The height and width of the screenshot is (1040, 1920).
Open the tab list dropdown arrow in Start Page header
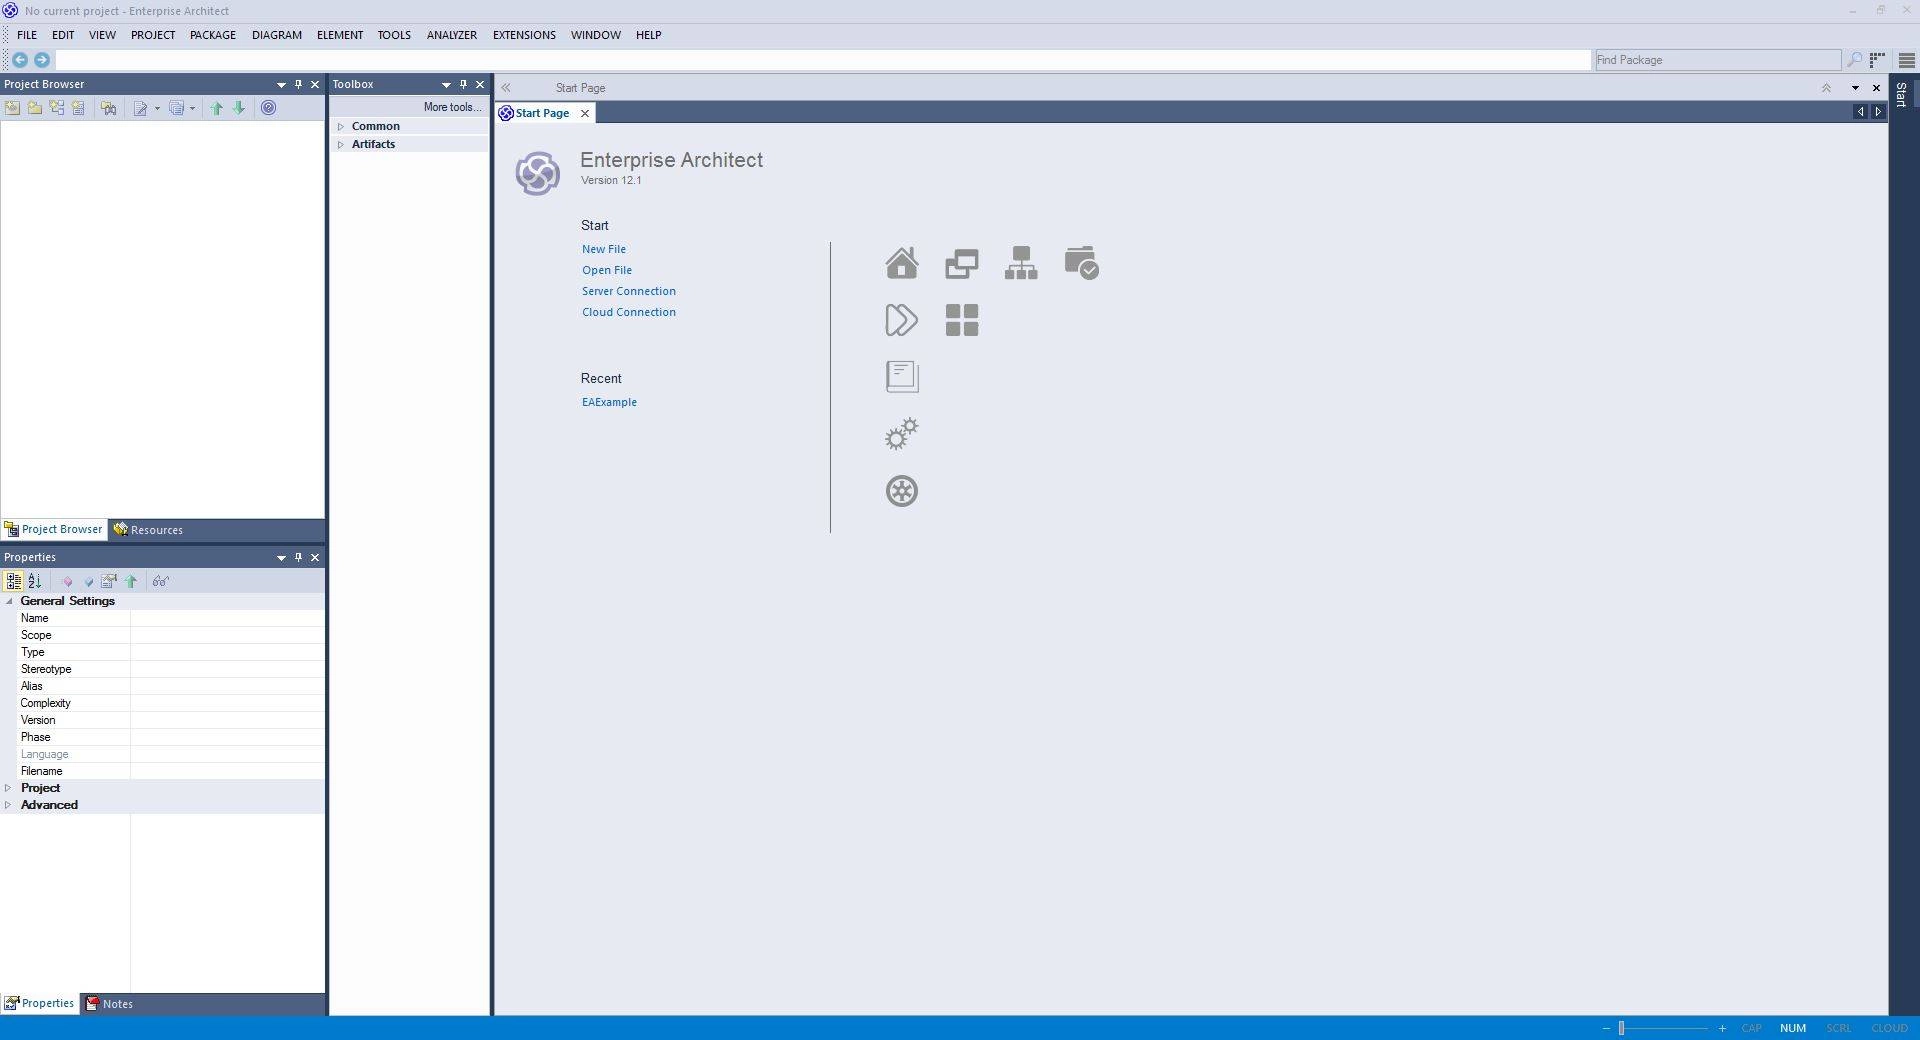pos(1855,88)
